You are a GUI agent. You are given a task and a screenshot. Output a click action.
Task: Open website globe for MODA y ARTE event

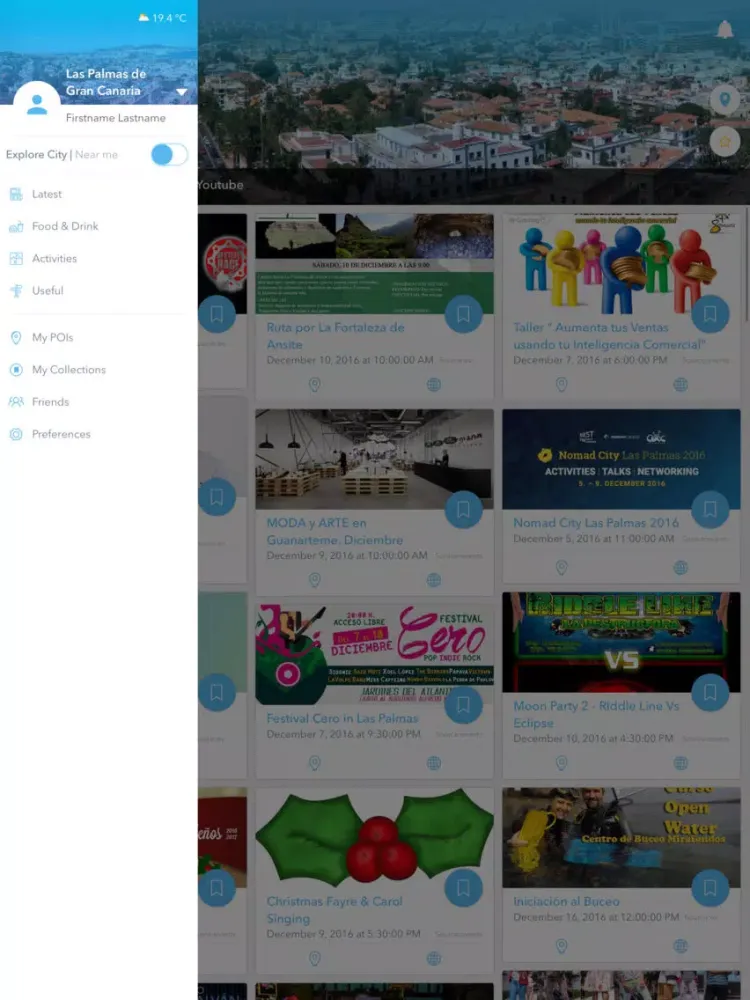pyautogui.click(x=434, y=580)
